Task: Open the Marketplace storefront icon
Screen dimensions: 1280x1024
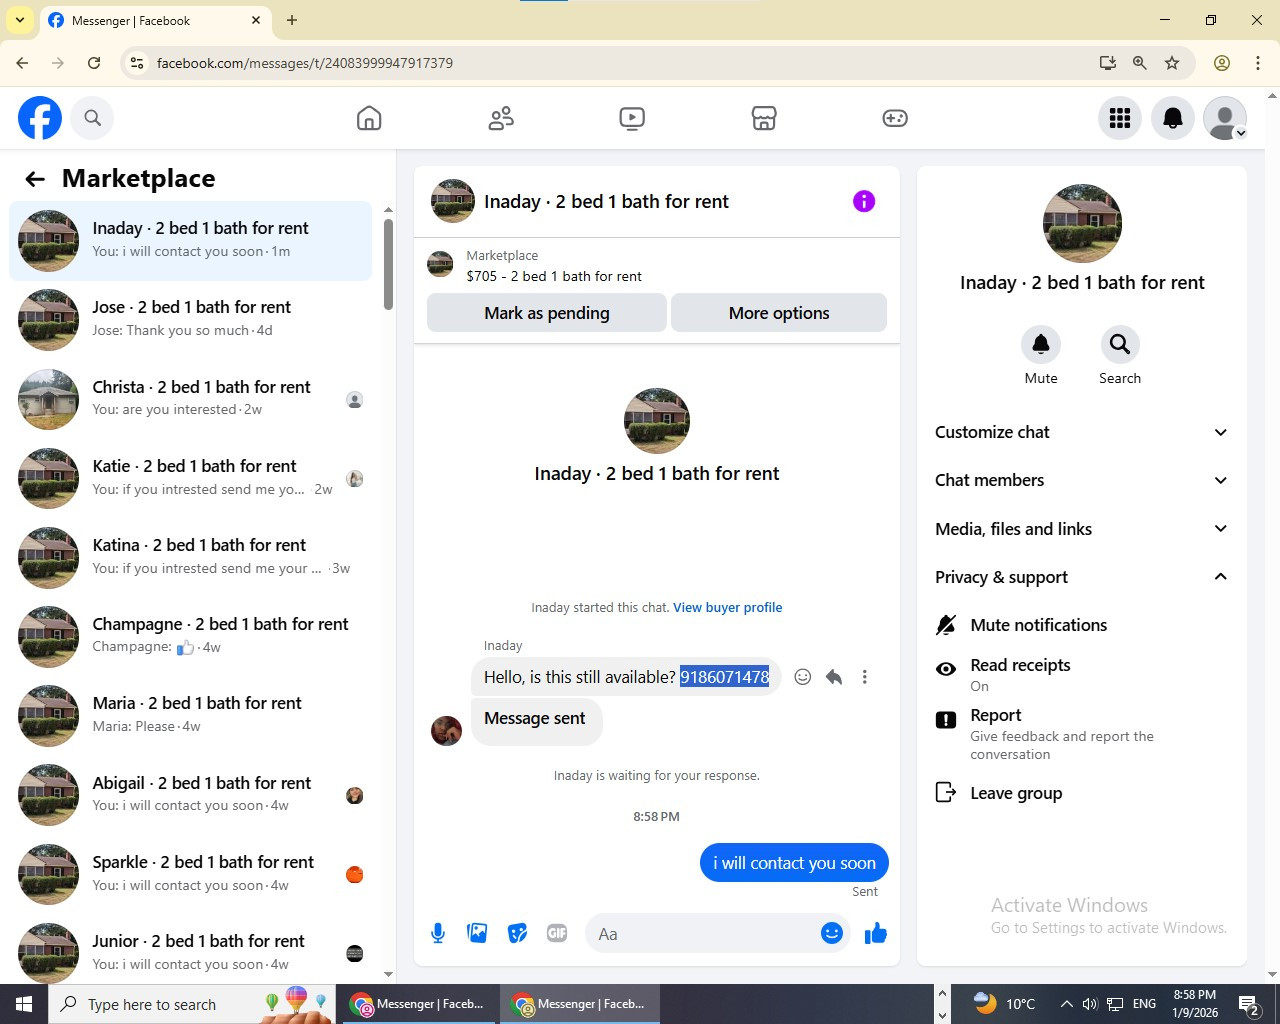Action: click(764, 118)
